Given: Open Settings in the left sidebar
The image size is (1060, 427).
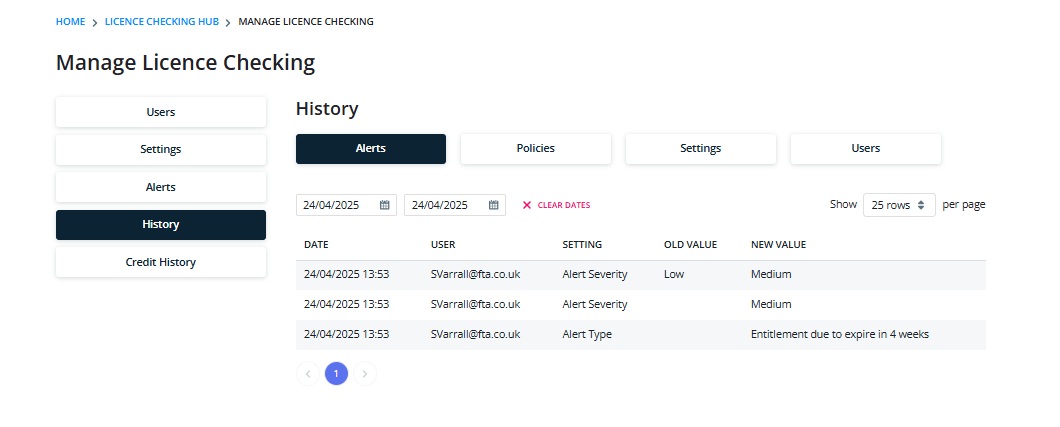Looking at the screenshot, I should [161, 149].
